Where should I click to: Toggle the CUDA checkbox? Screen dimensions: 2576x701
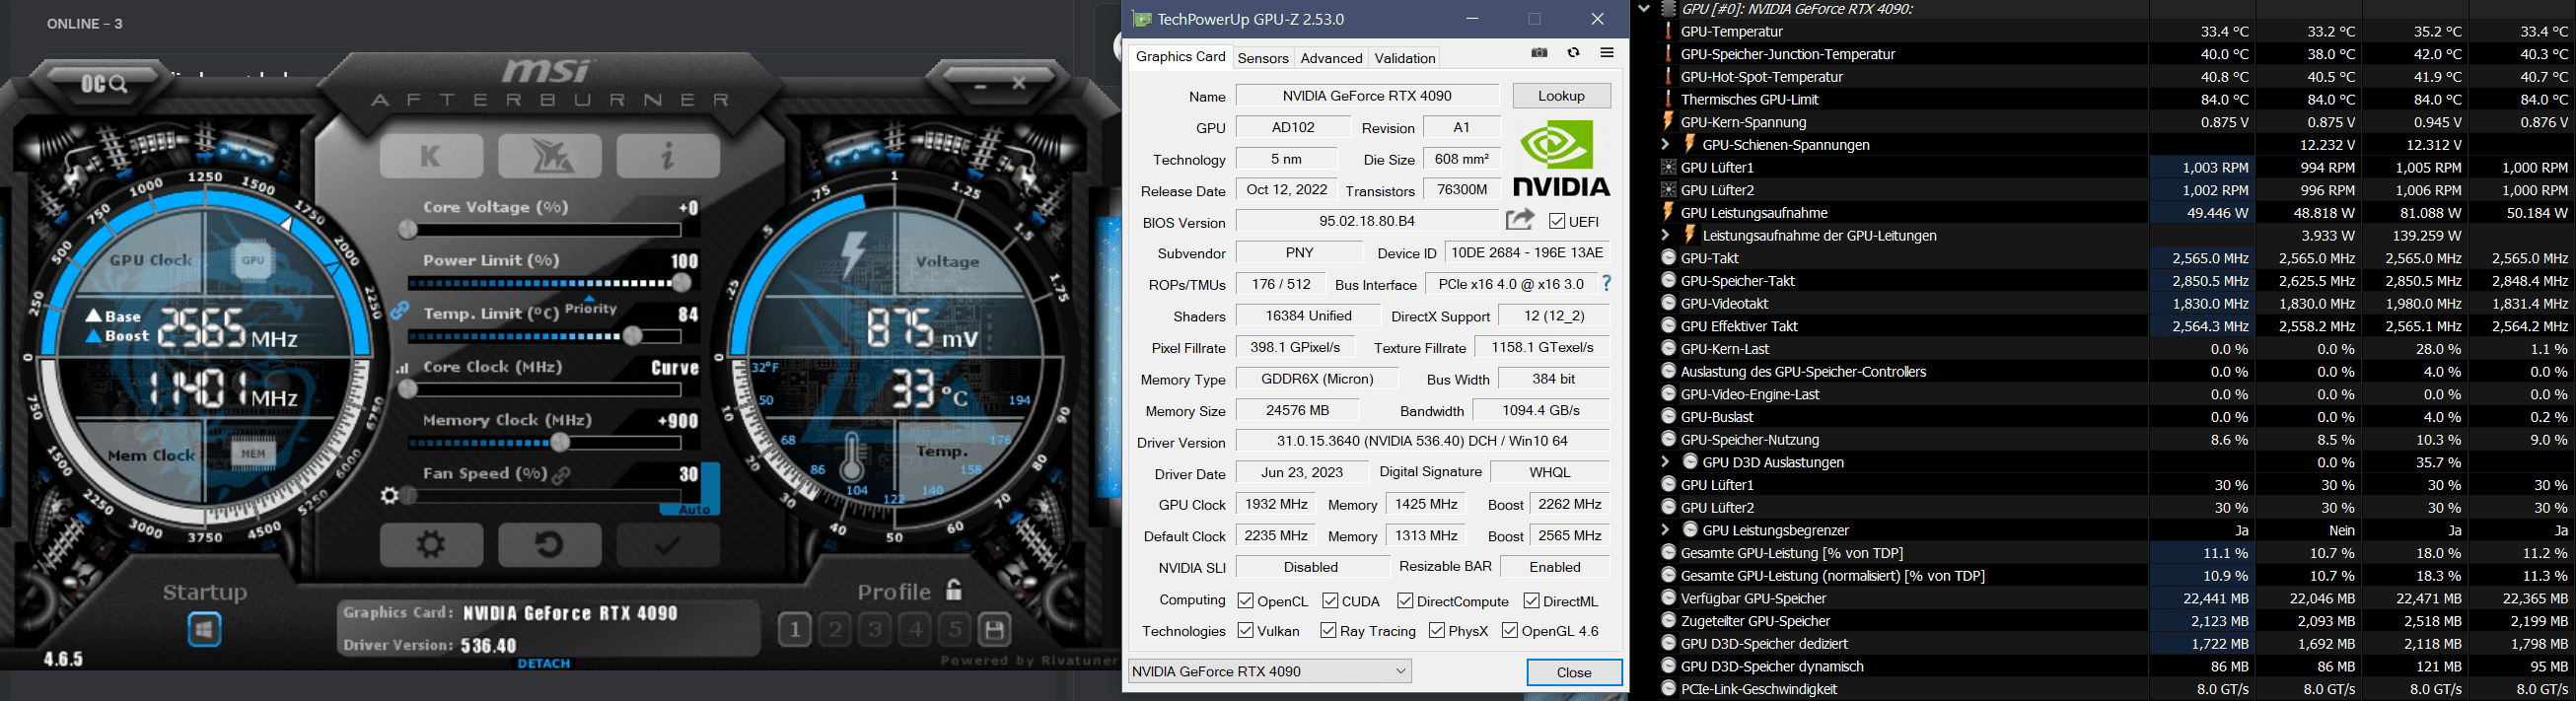(1330, 601)
